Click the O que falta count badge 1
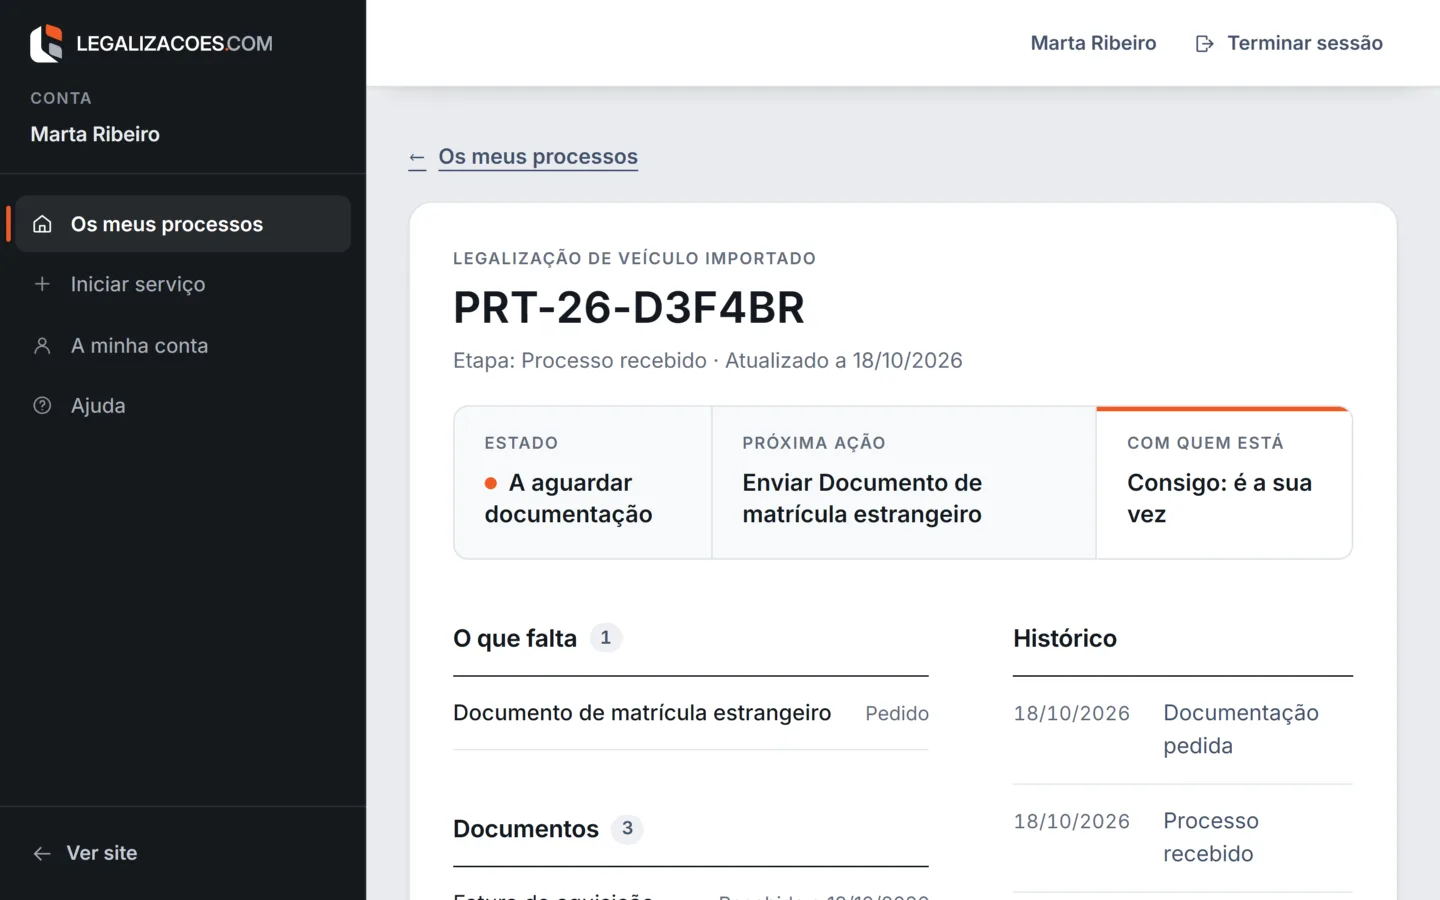The width and height of the screenshot is (1440, 900). 605,638
